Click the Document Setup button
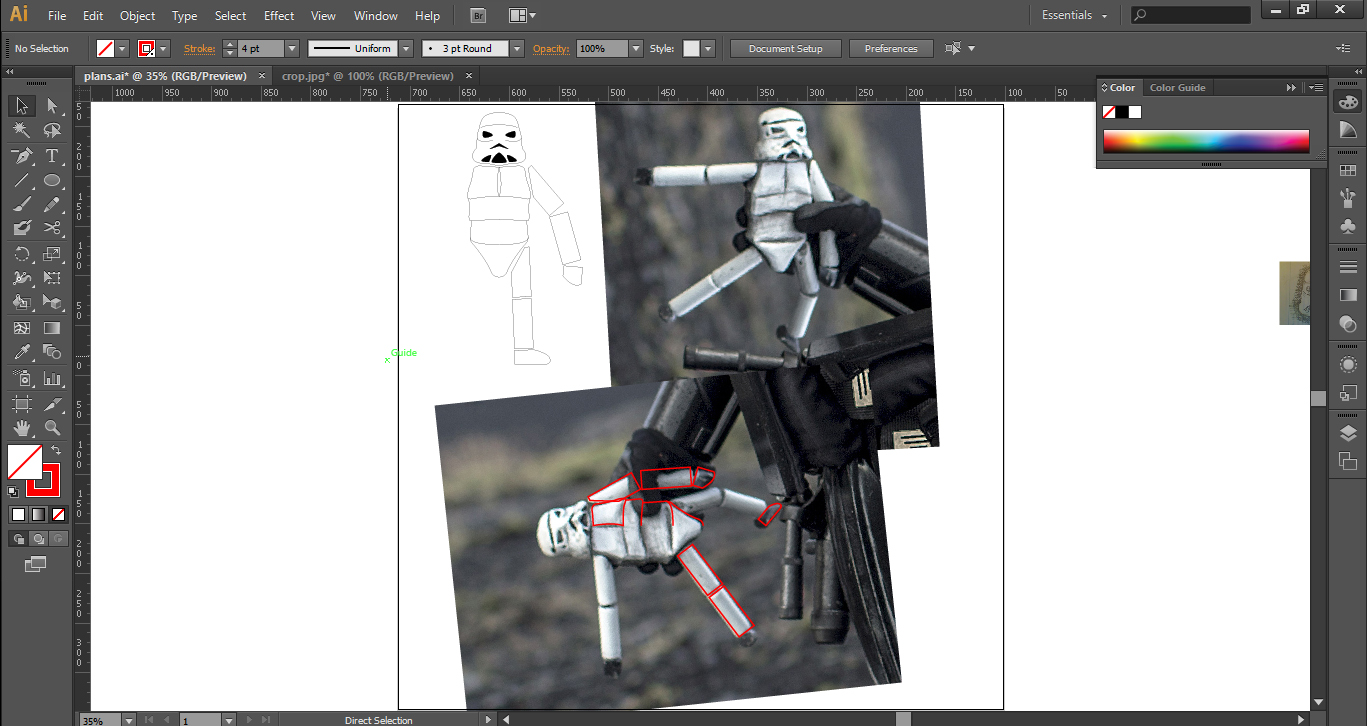This screenshot has height=726, width=1367. [785, 48]
